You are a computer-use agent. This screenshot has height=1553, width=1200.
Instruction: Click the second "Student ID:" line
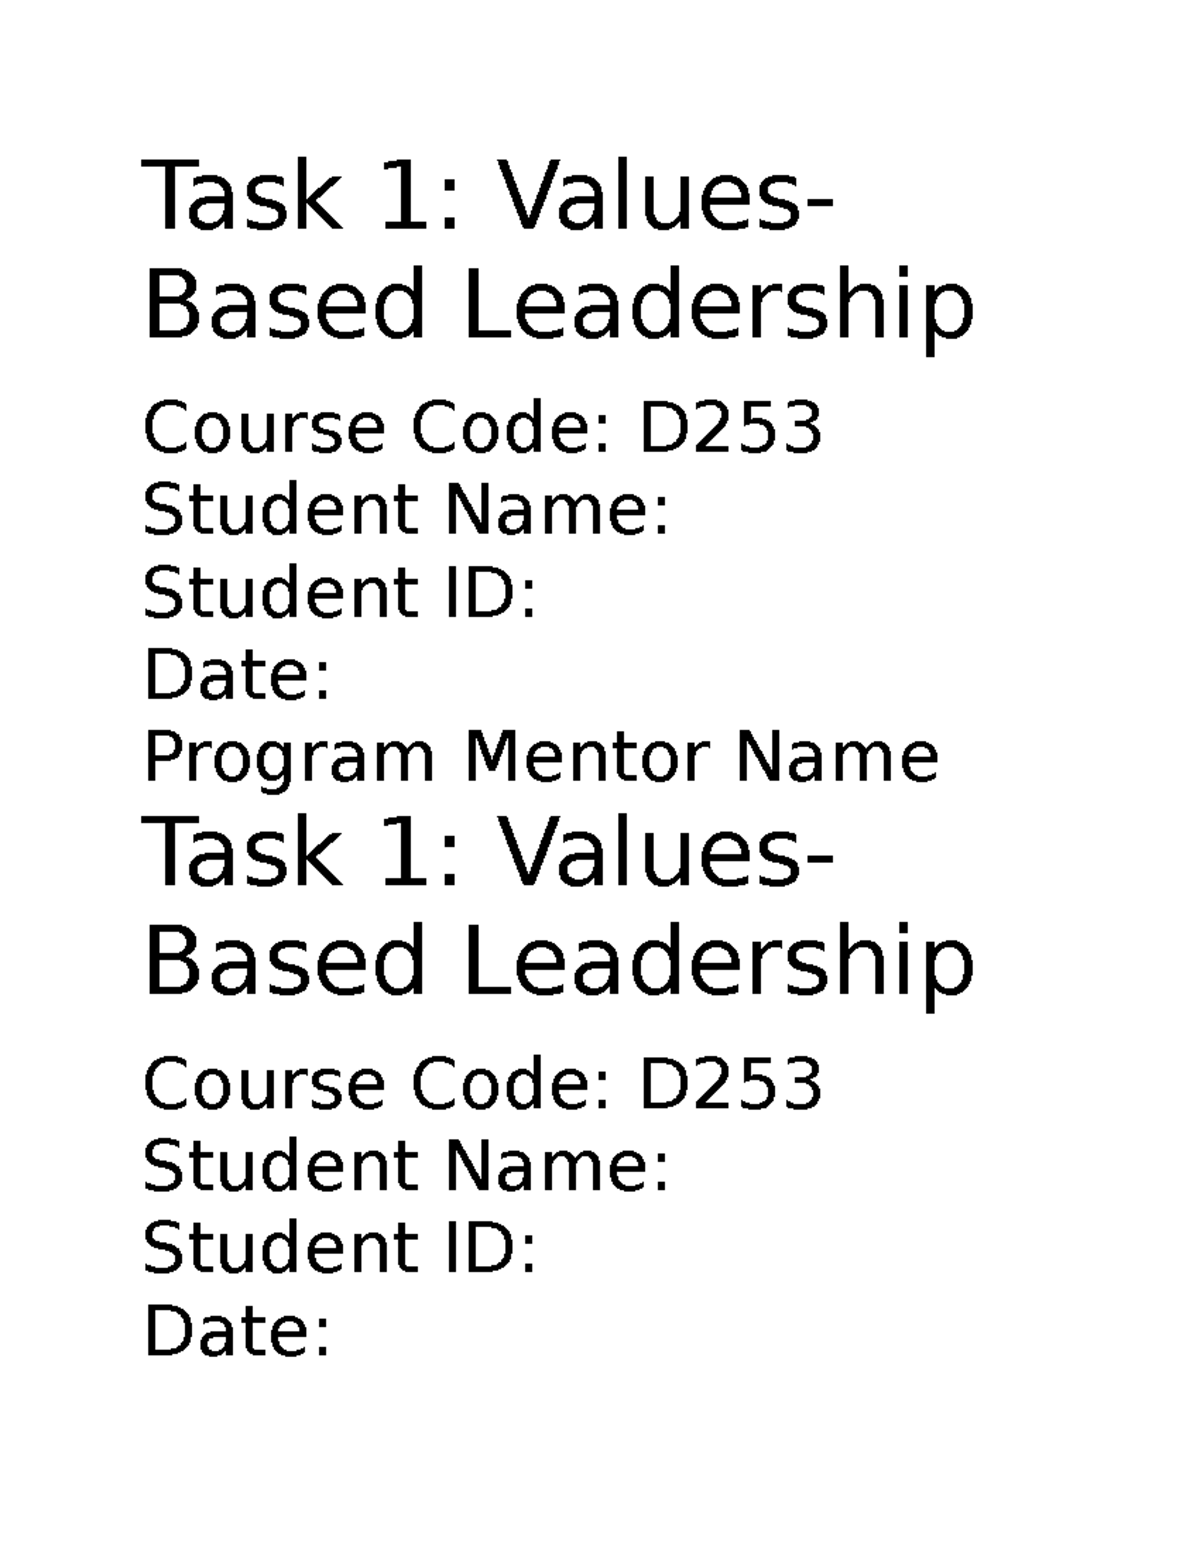[340, 1248]
